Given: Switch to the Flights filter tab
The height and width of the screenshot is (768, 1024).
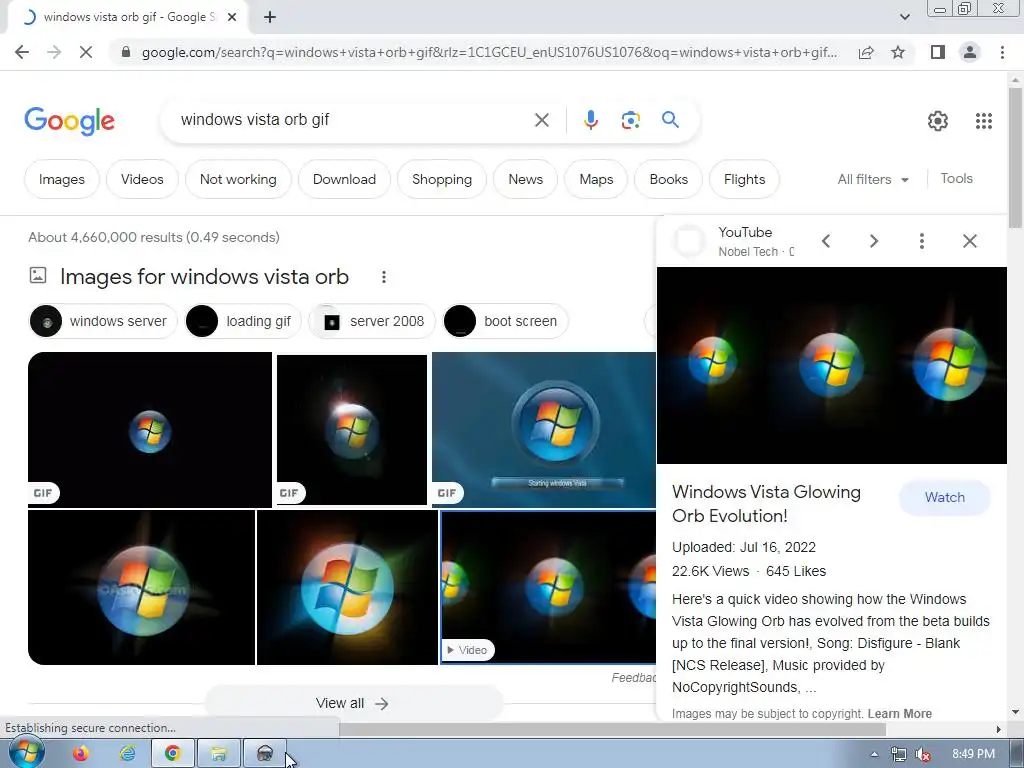Looking at the screenshot, I should pyautogui.click(x=744, y=179).
